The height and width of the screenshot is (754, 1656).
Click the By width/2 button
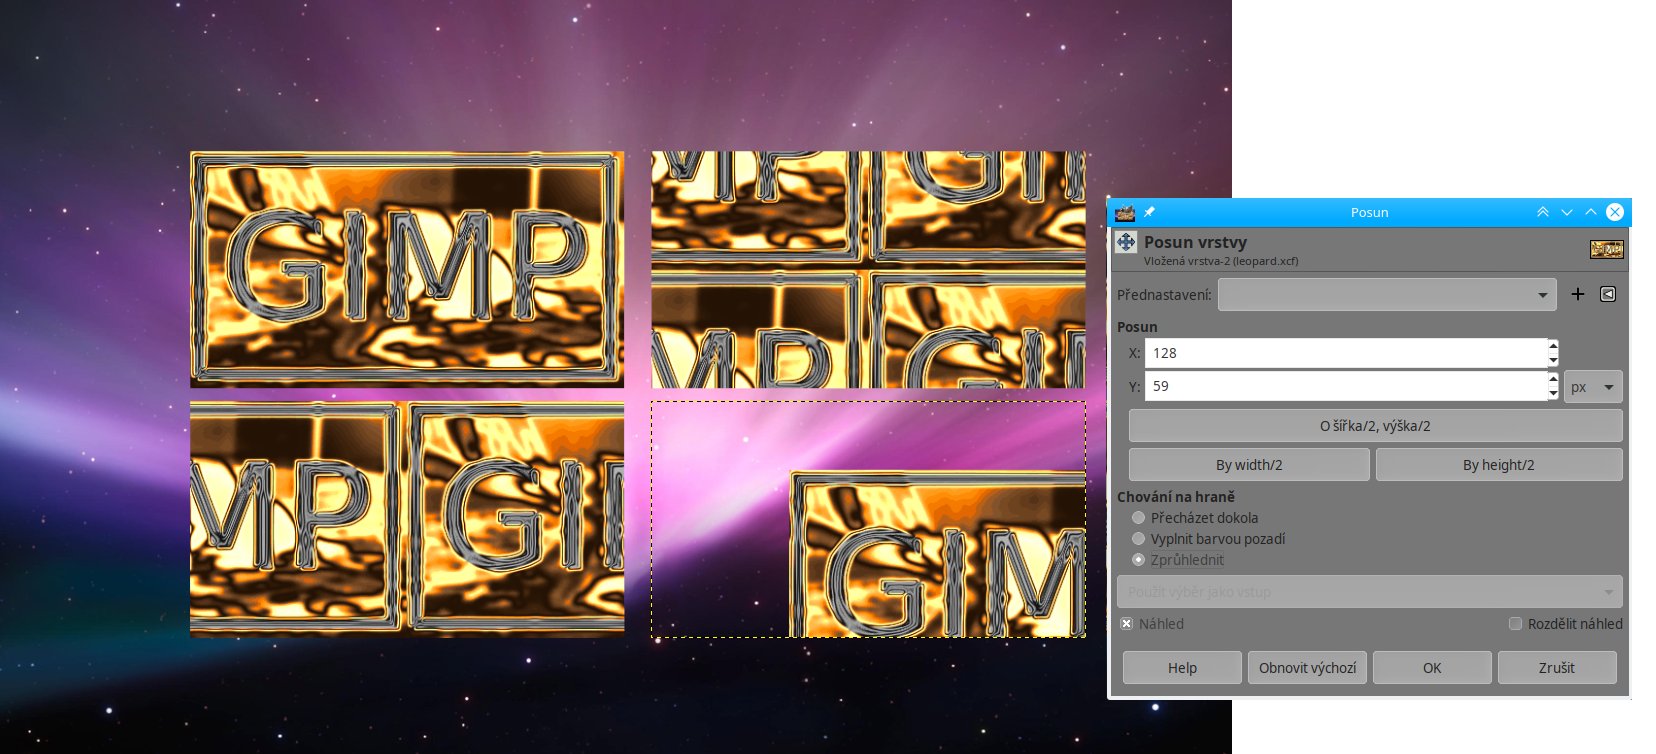coord(1249,465)
